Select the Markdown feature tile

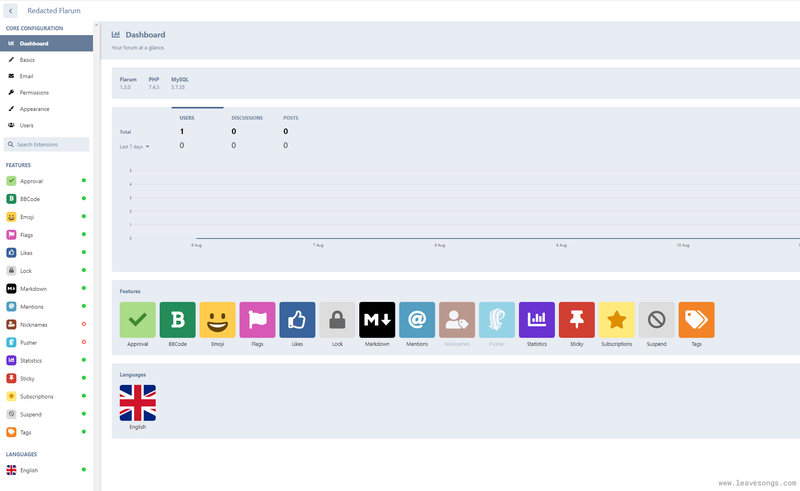pyautogui.click(x=377, y=320)
